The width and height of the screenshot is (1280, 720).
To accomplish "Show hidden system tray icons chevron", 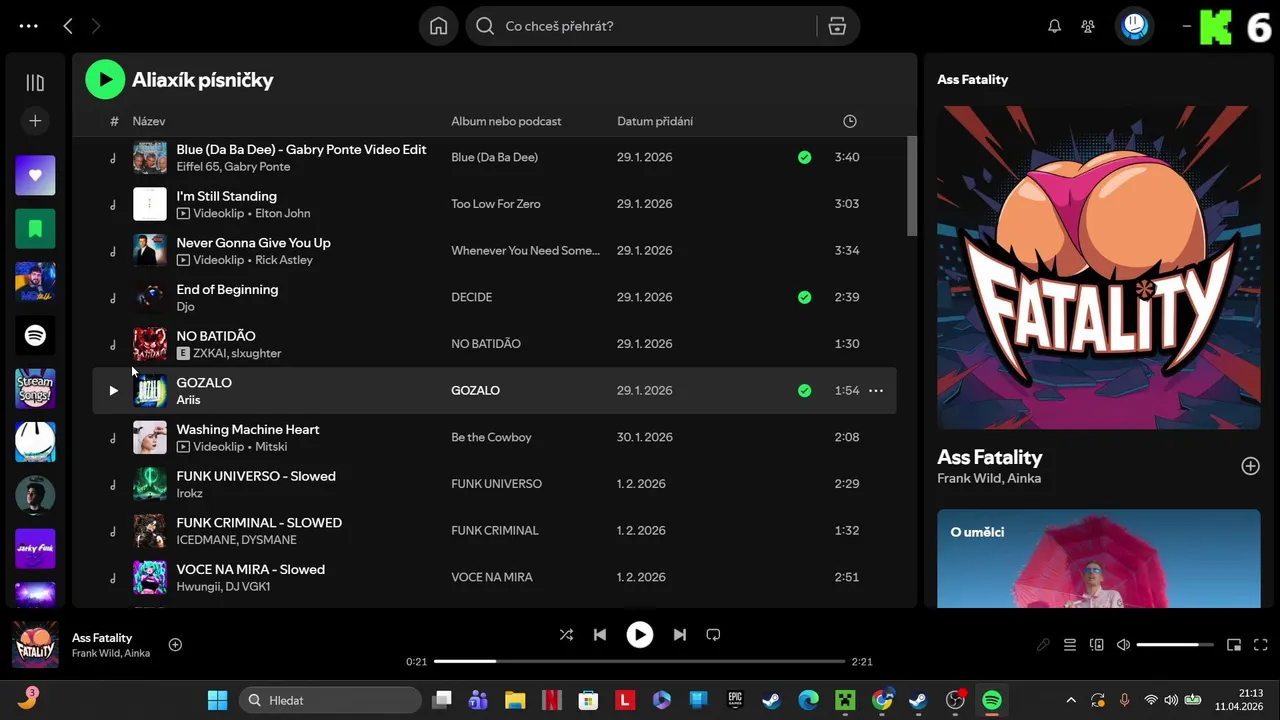I will point(1071,700).
